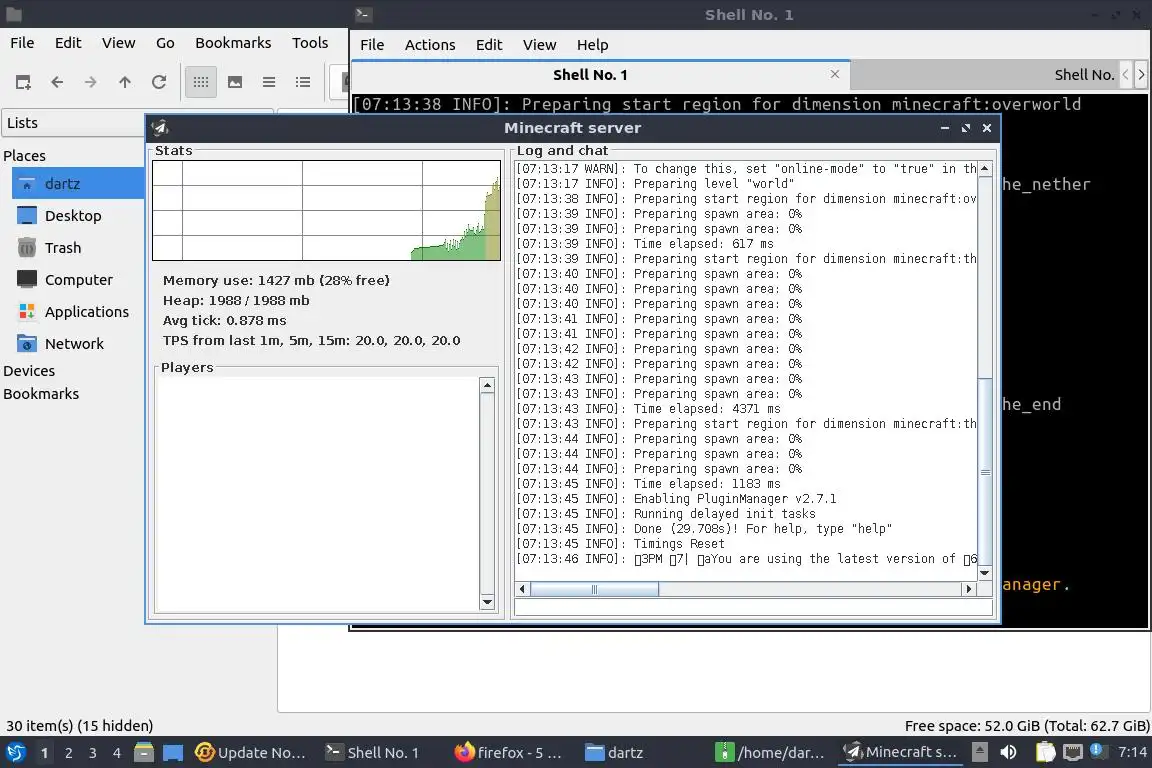Switch file manager to thumbnail view

[x=235, y=82]
